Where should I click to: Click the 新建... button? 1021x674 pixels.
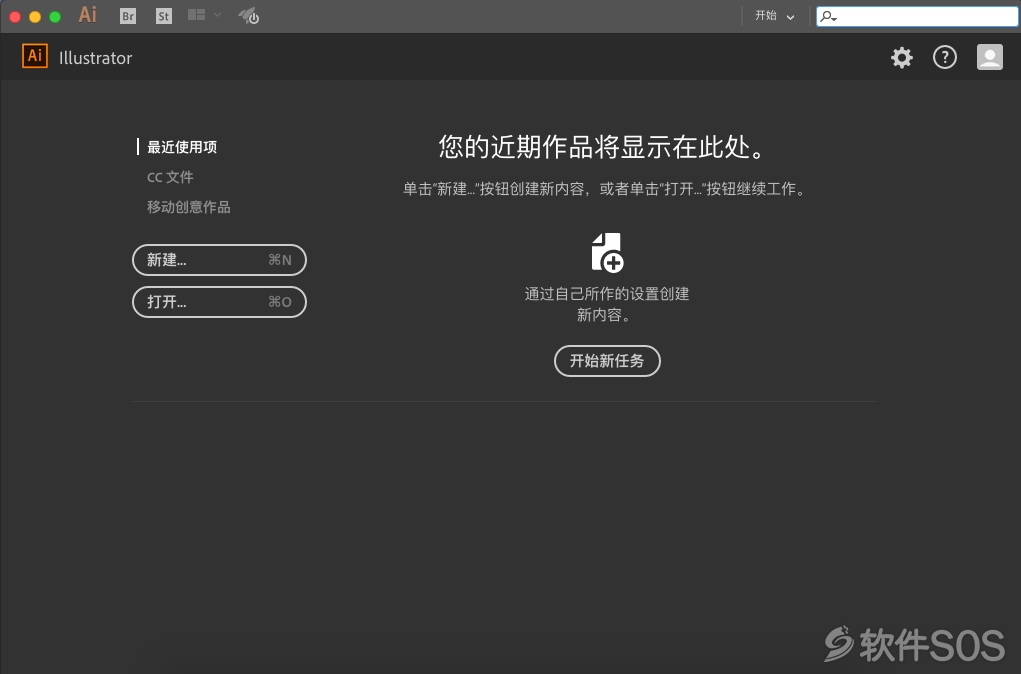(x=219, y=260)
